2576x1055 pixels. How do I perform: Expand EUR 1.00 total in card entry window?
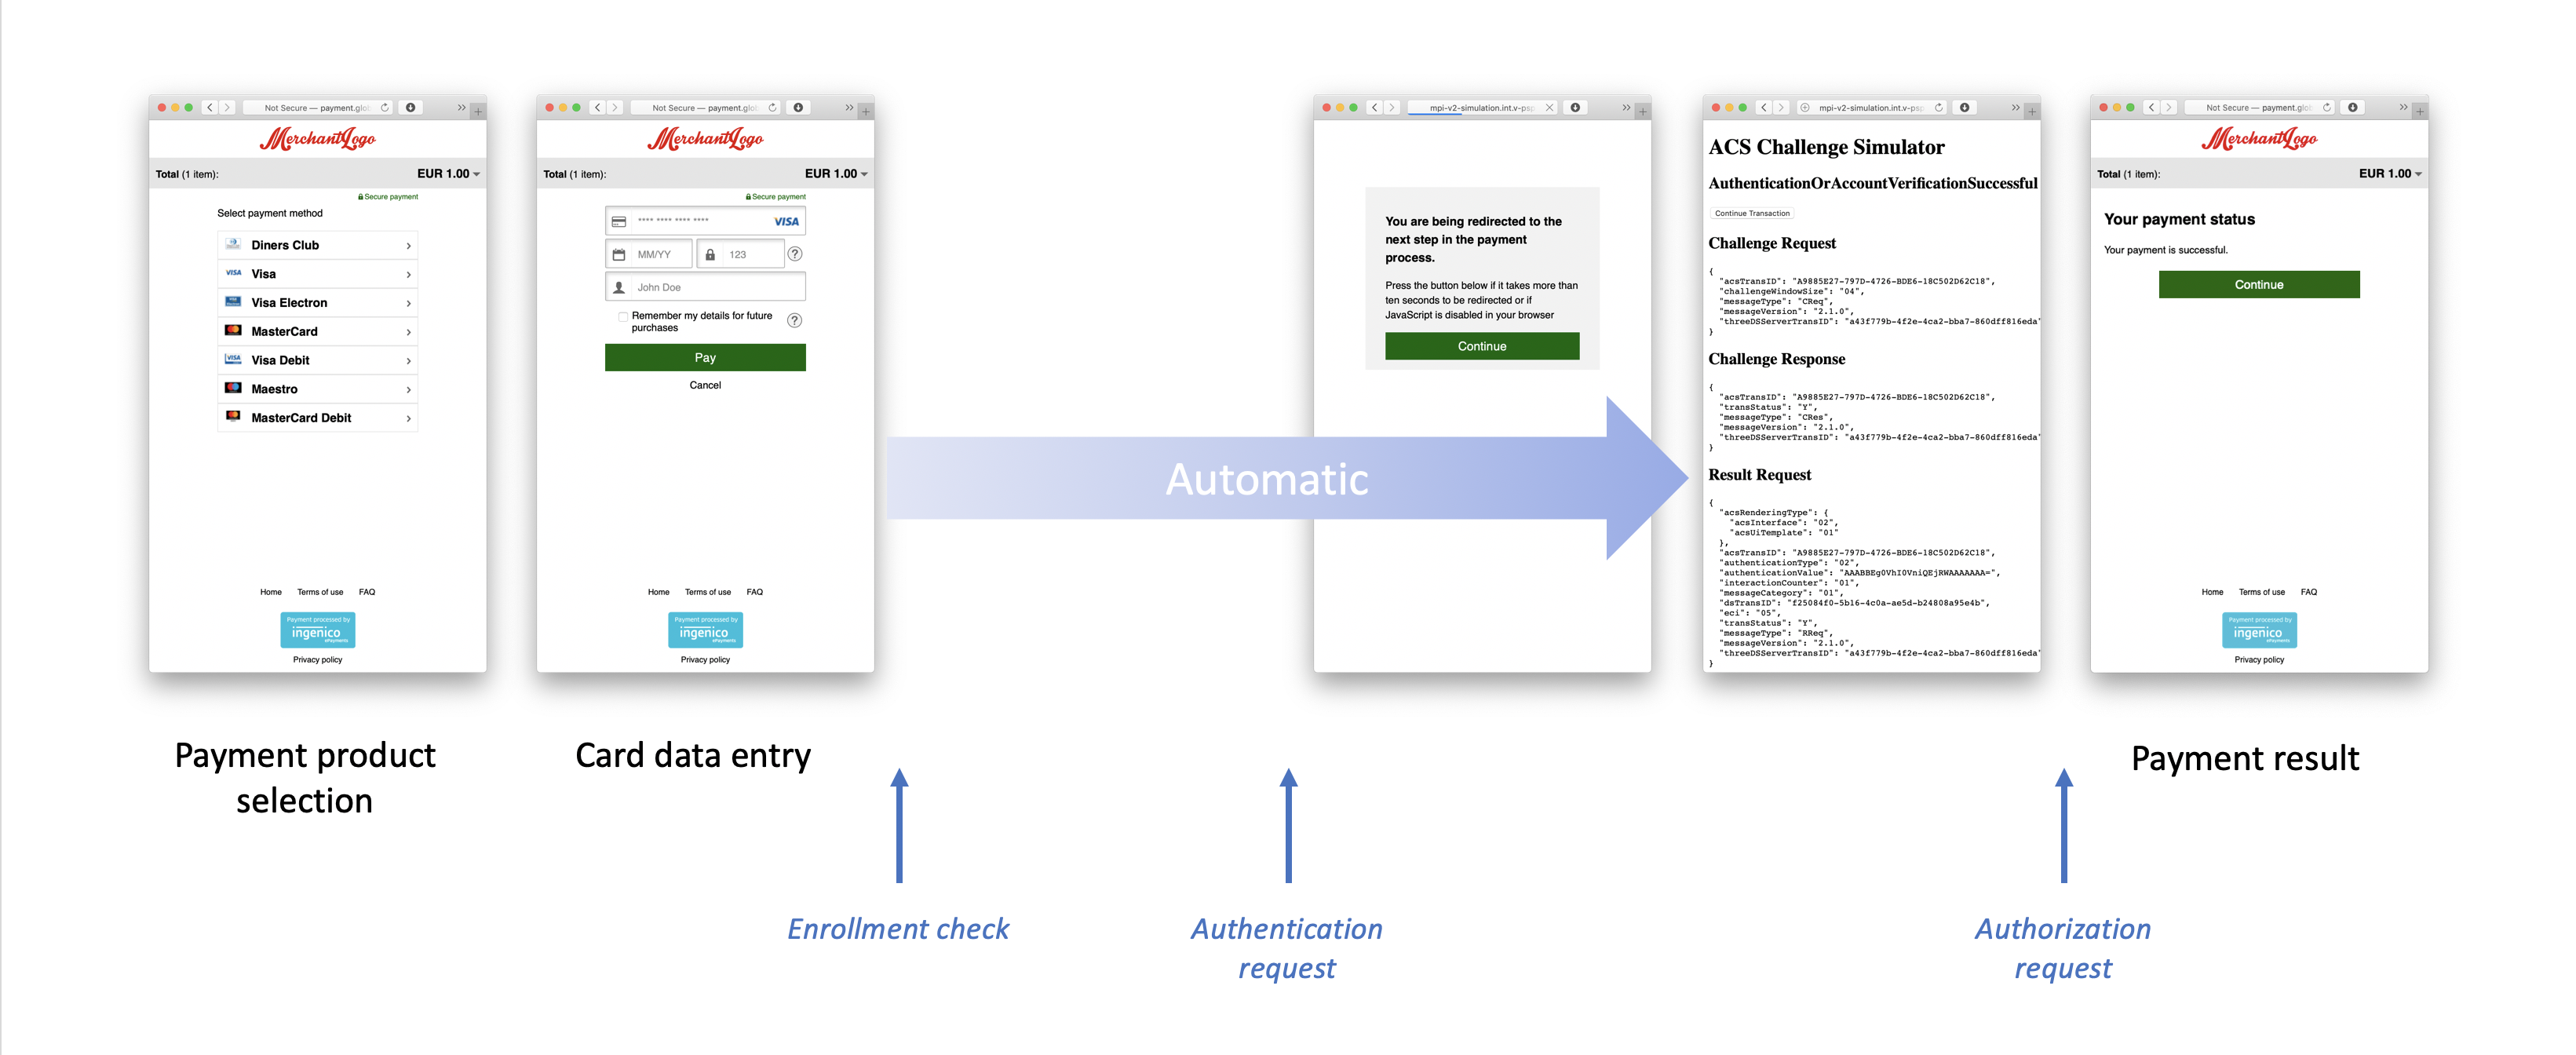[x=836, y=174]
